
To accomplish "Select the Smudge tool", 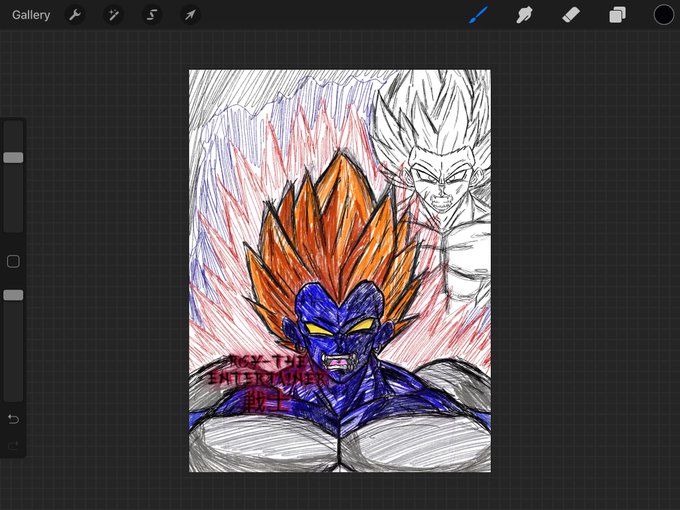I will point(524,15).
